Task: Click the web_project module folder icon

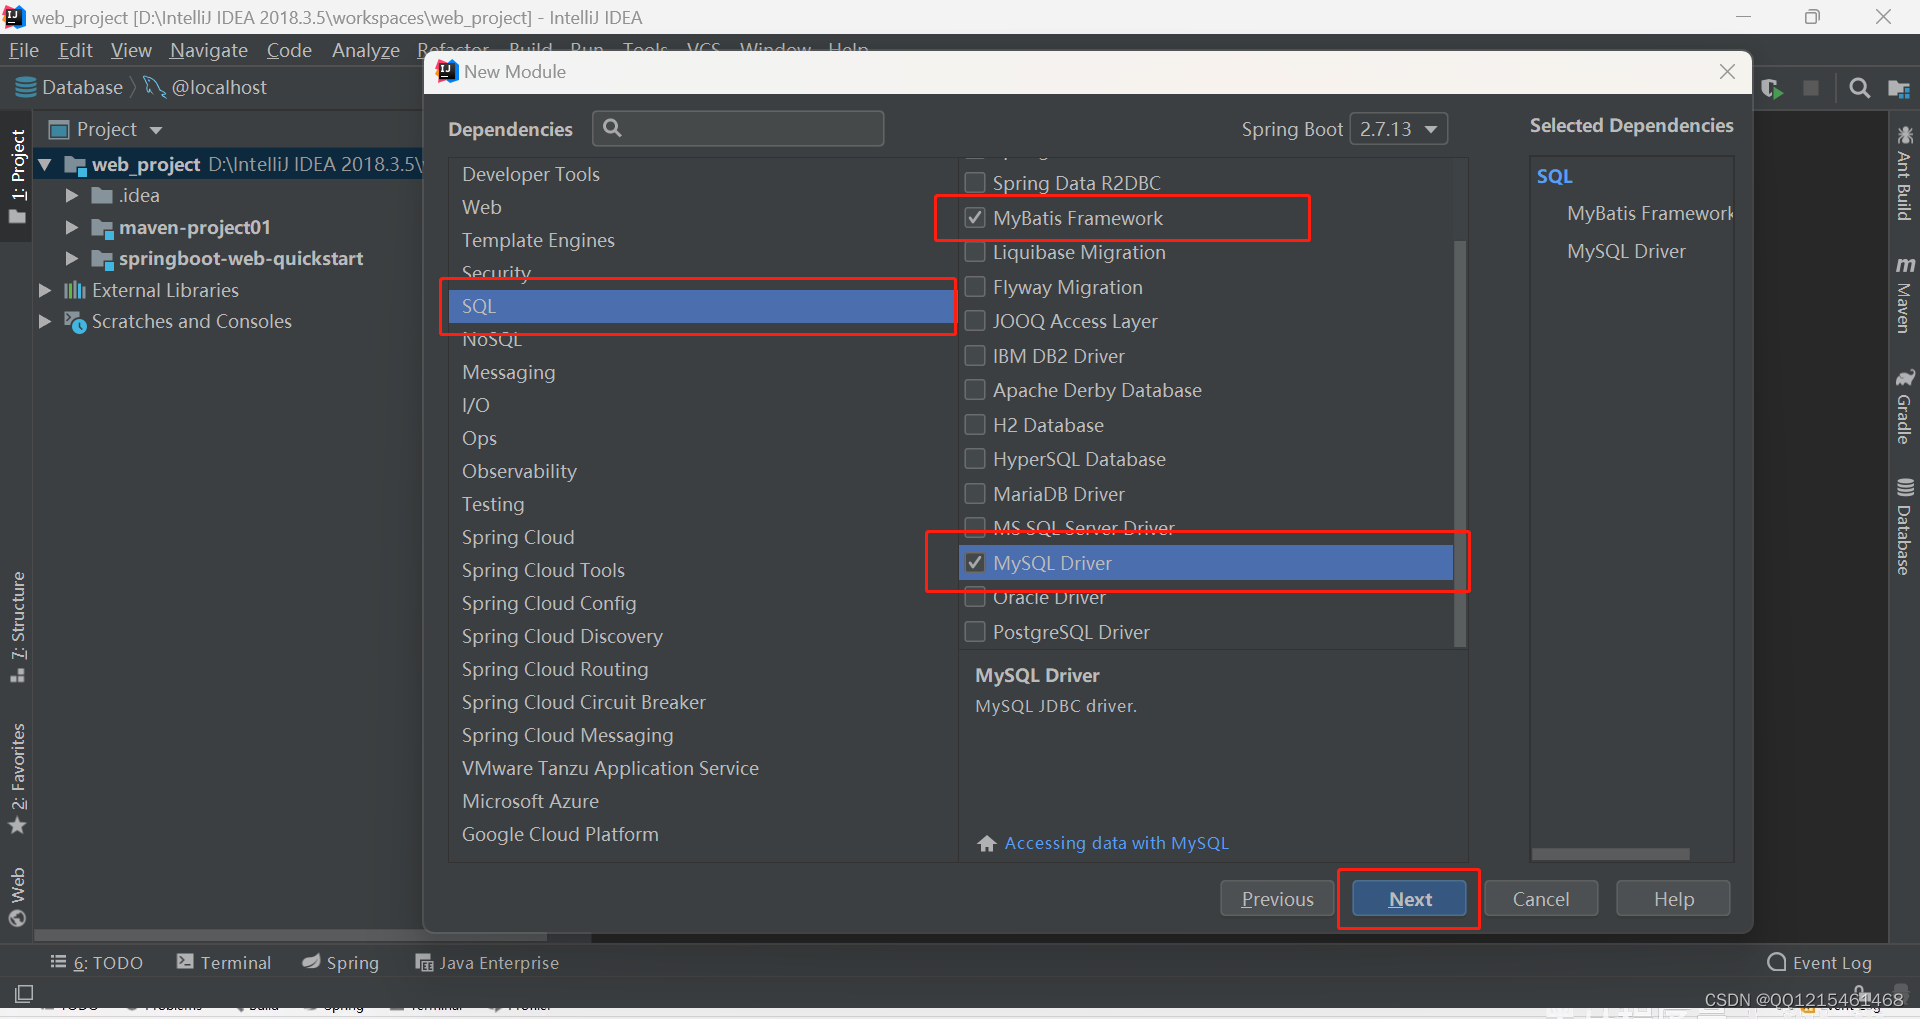Action: 75,165
